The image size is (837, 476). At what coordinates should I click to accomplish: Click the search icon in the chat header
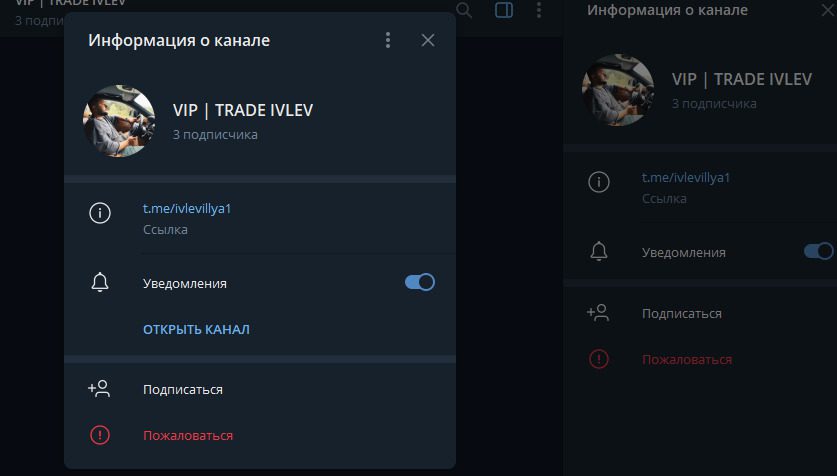(x=464, y=10)
